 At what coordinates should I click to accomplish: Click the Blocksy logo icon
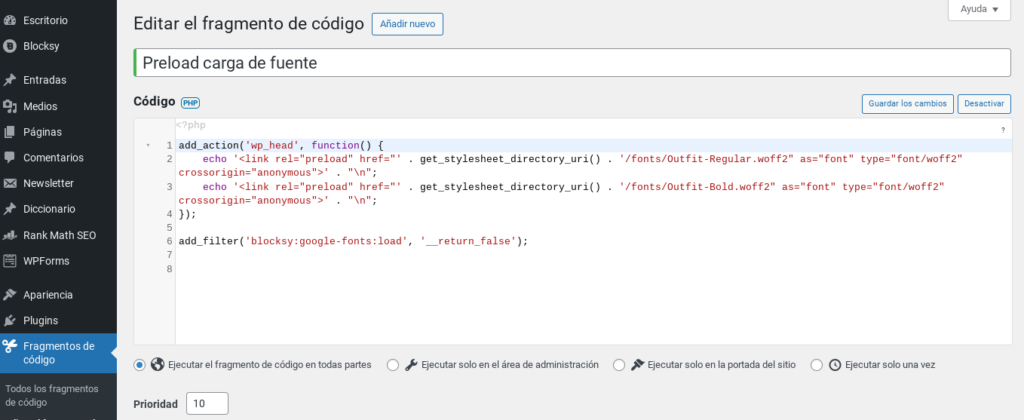click(9, 46)
